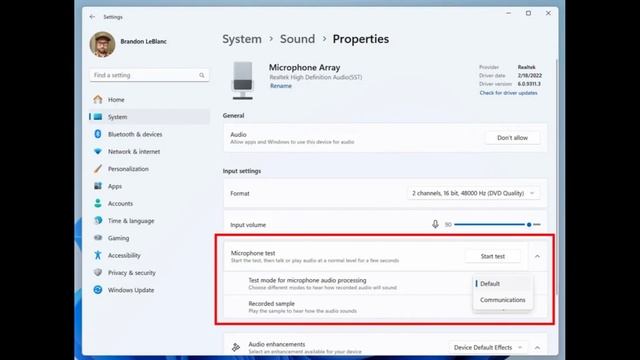
Task: Open Network & internet settings
Action: (x=149, y=151)
